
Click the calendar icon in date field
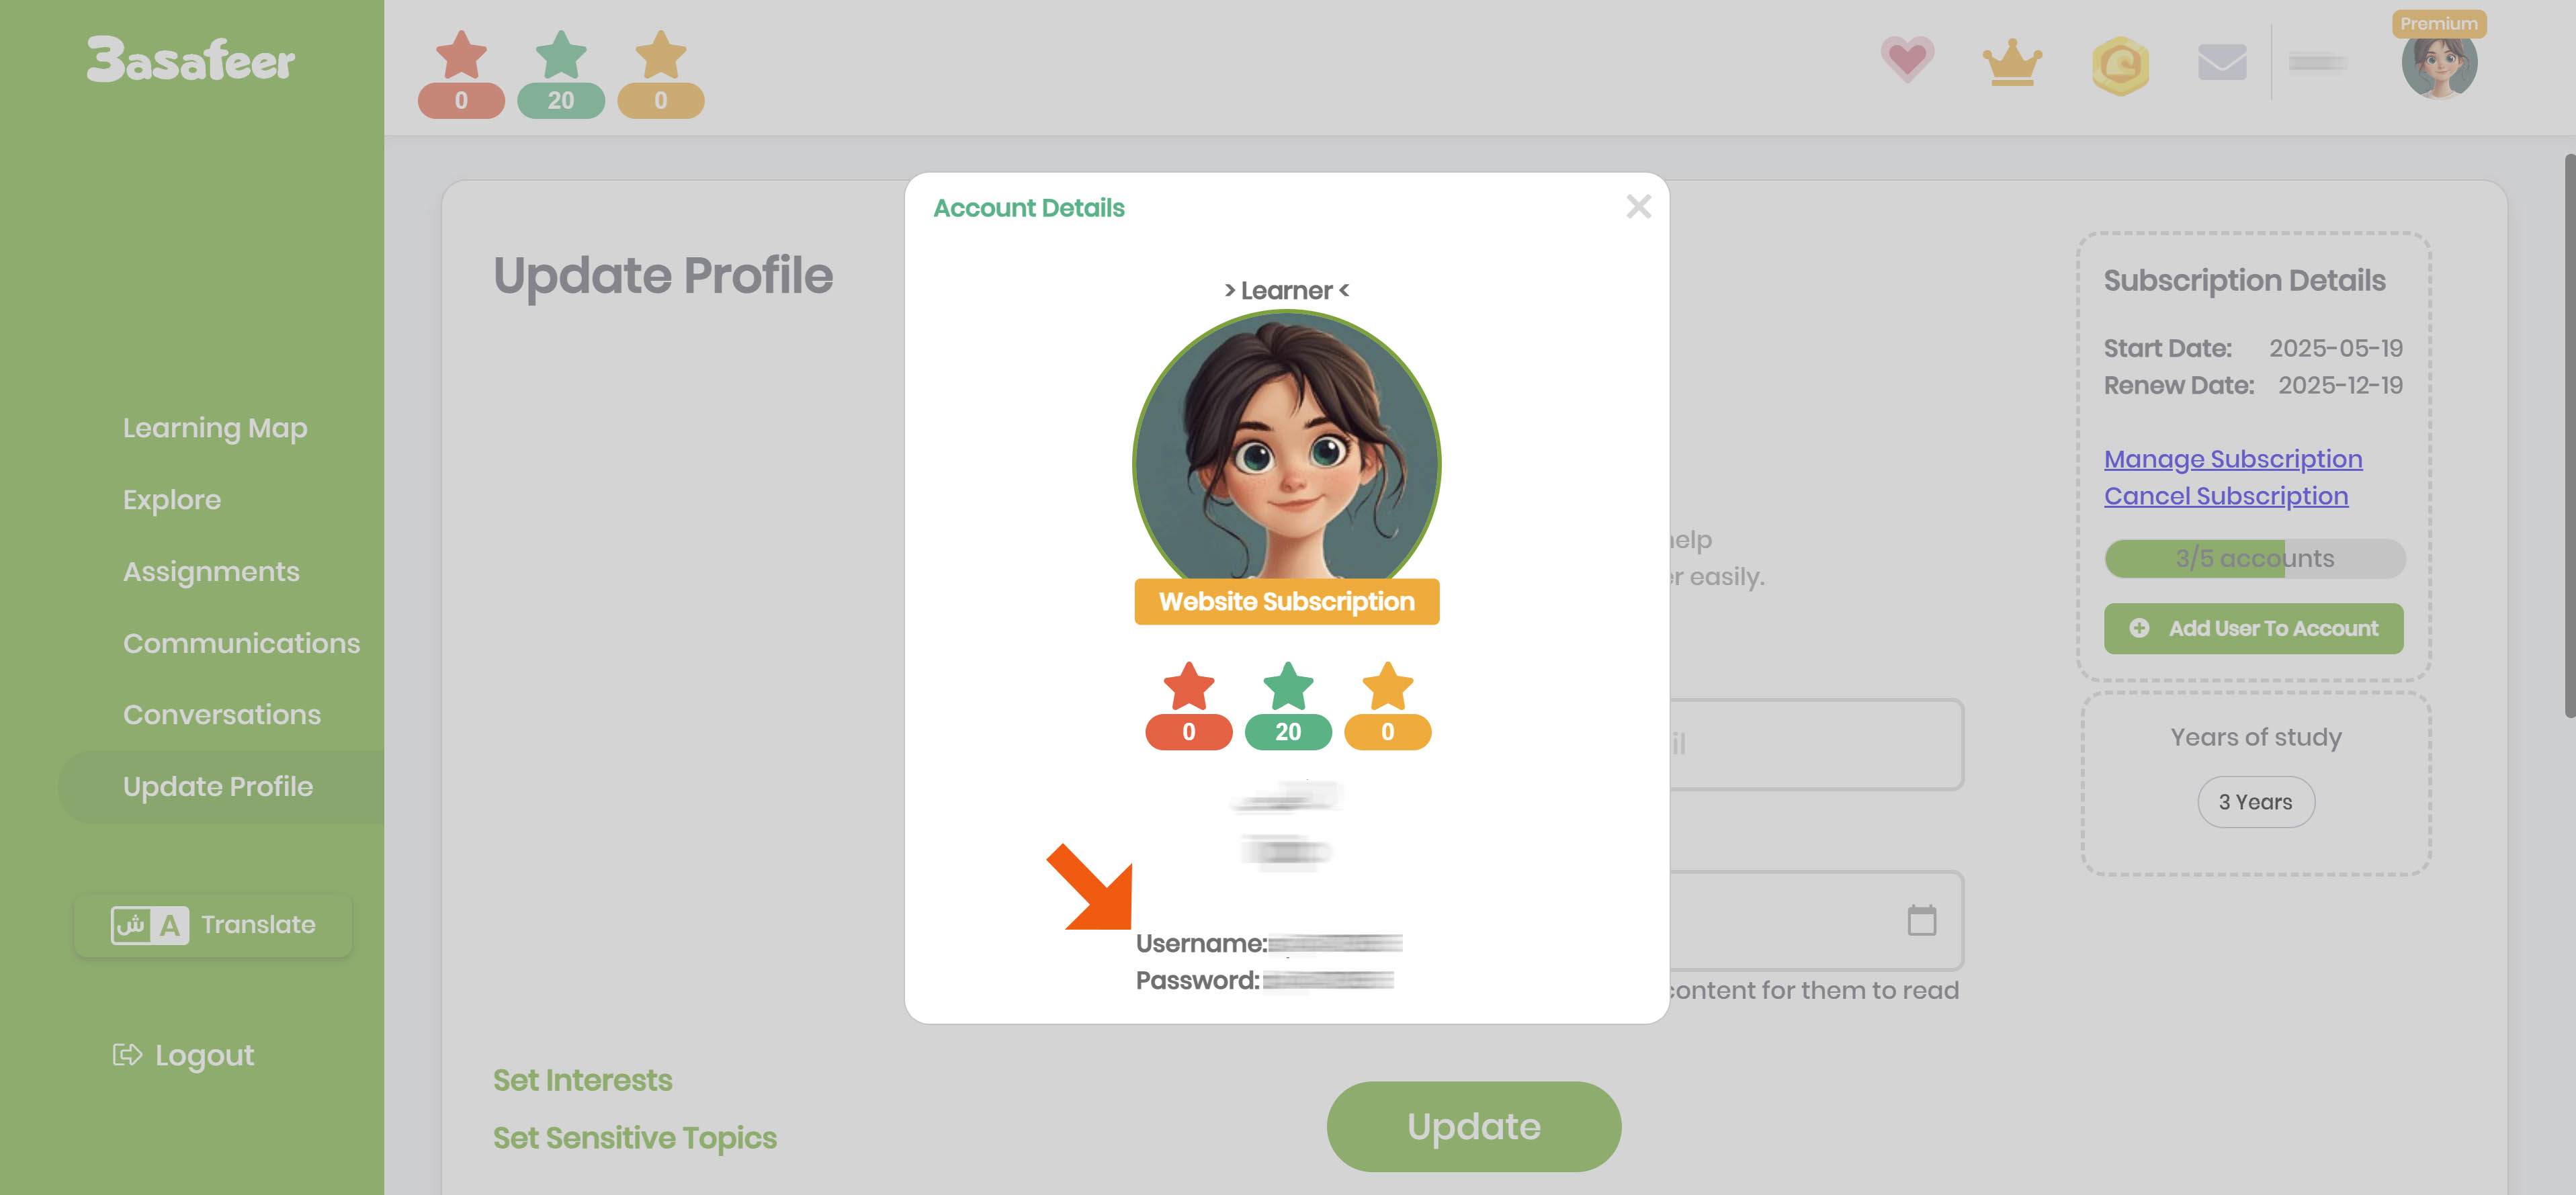[1921, 920]
